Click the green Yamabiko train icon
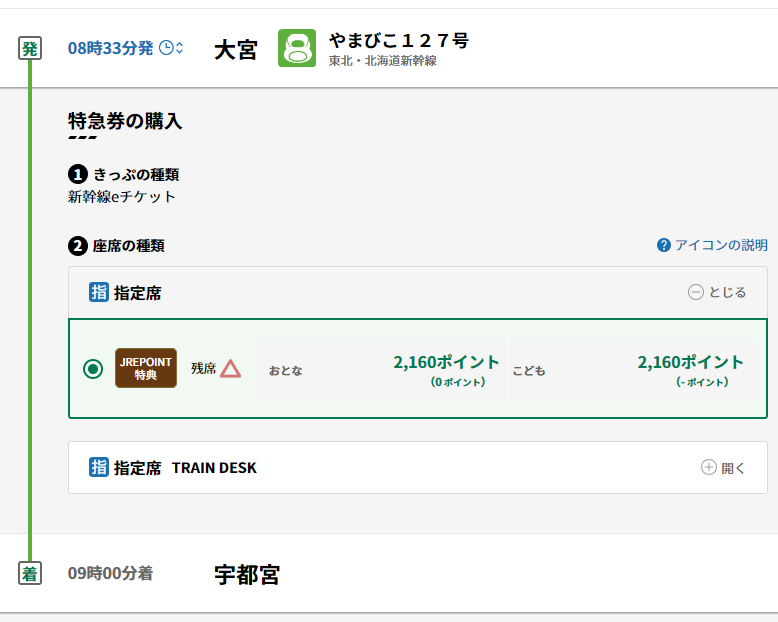The height and width of the screenshot is (622, 778). coord(296,49)
